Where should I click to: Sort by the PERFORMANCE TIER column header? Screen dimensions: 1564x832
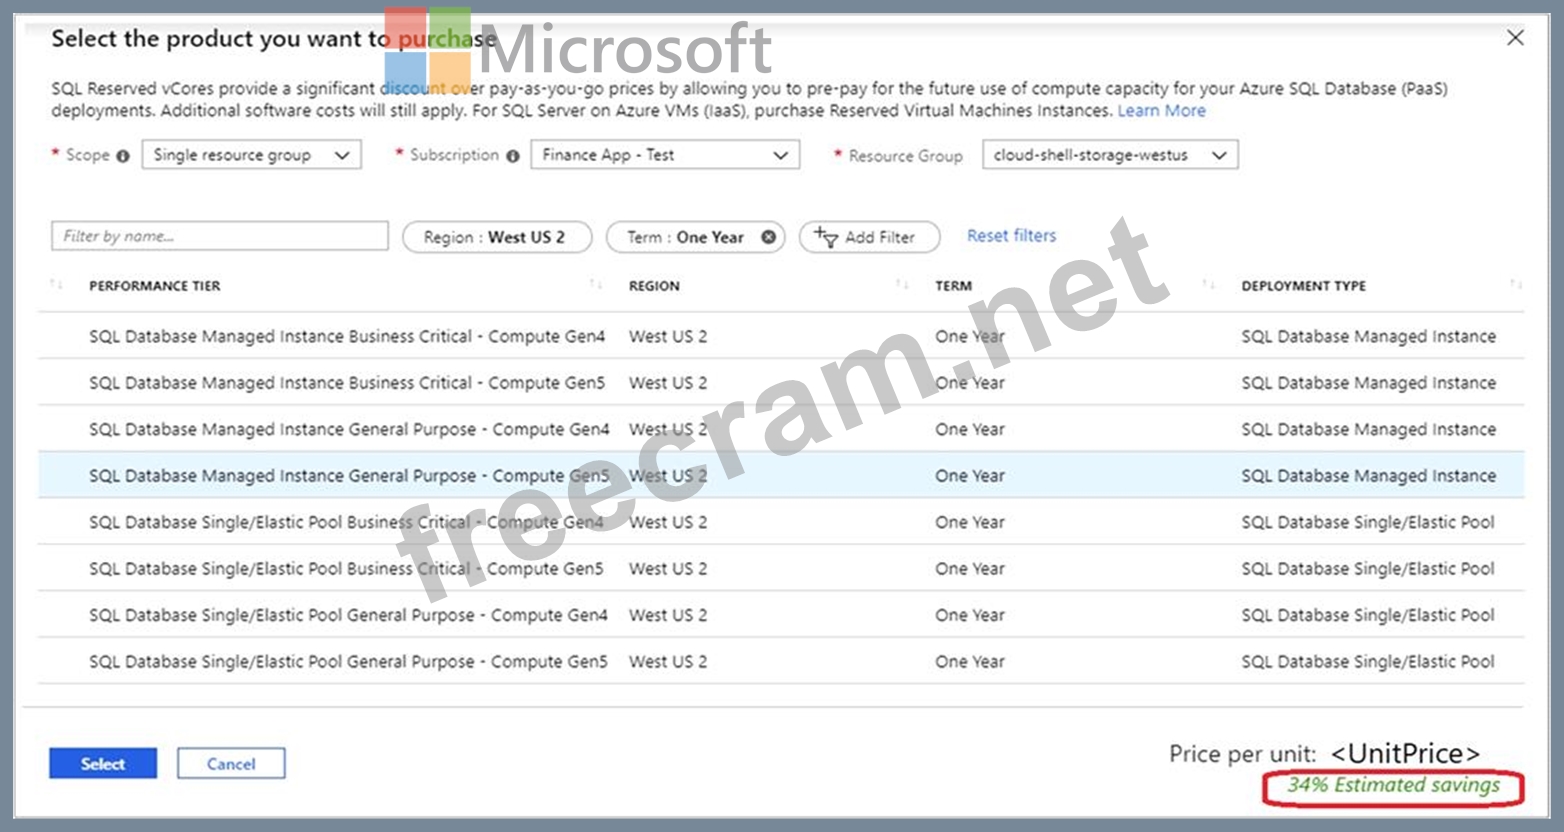(155, 286)
